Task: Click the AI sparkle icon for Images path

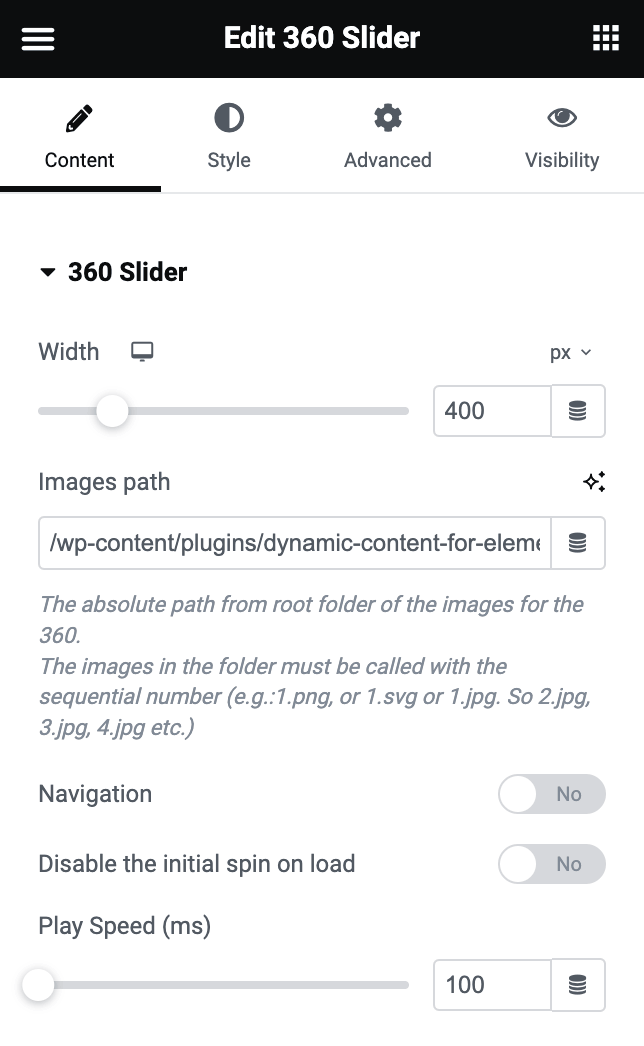Action: pyautogui.click(x=594, y=482)
